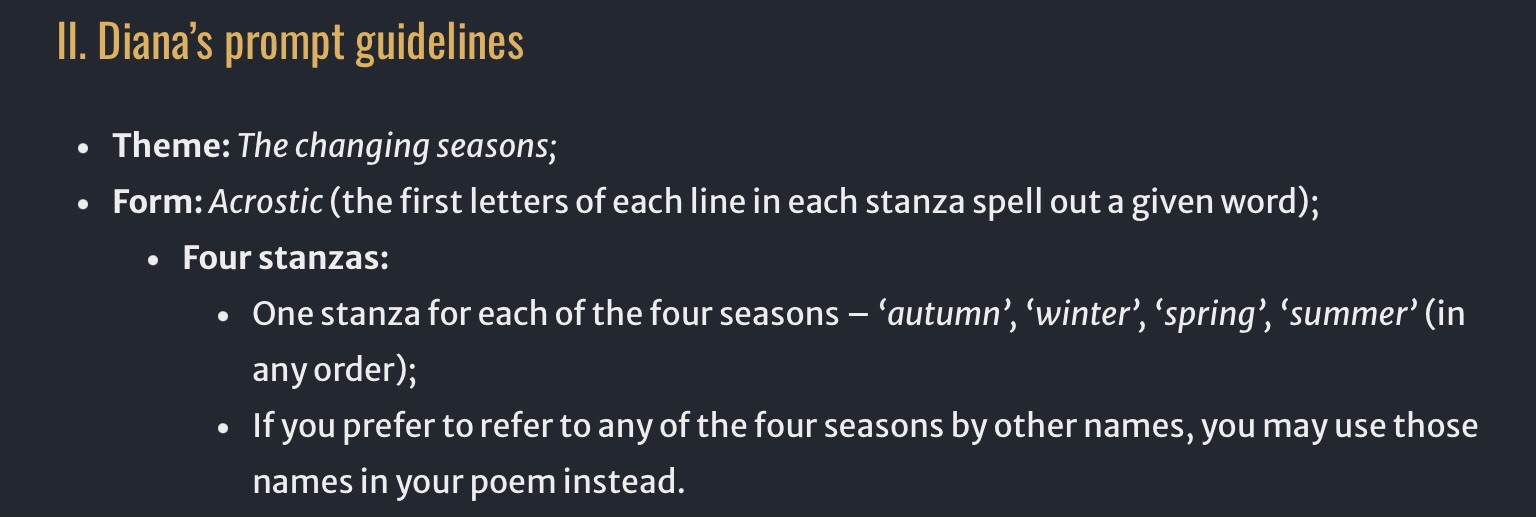1536x517 pixels.
Task: Click the text "names in your poem instead."
Action: pyautogui.click(x=468, y=482)
